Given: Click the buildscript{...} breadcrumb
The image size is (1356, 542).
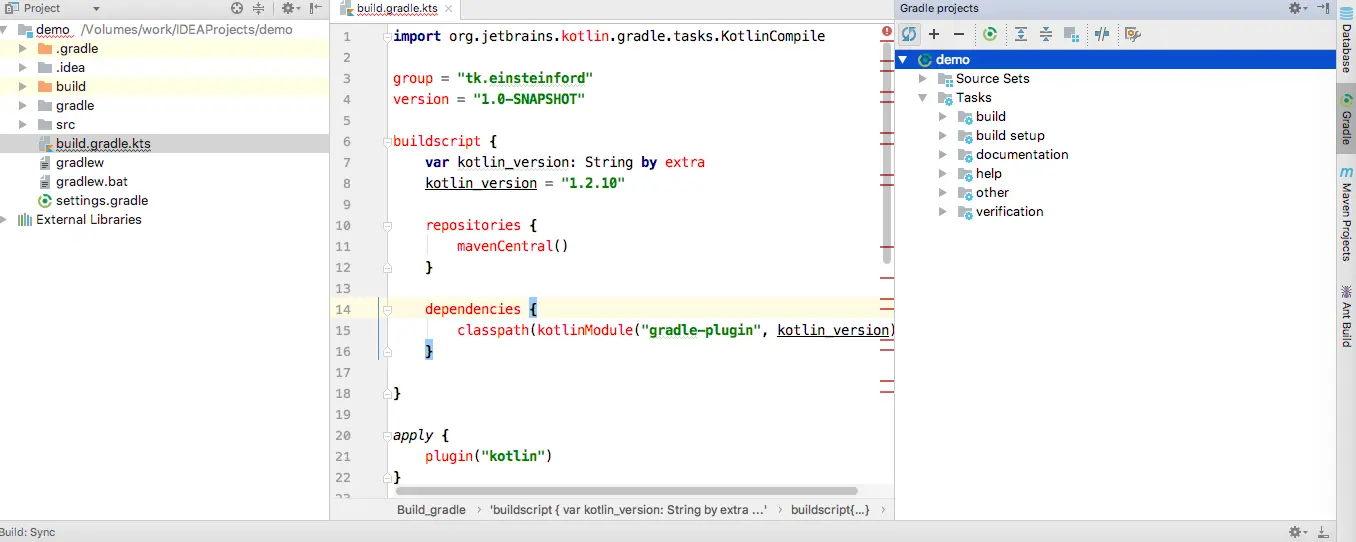Looking at the screenshot, I should coord(830,510).
